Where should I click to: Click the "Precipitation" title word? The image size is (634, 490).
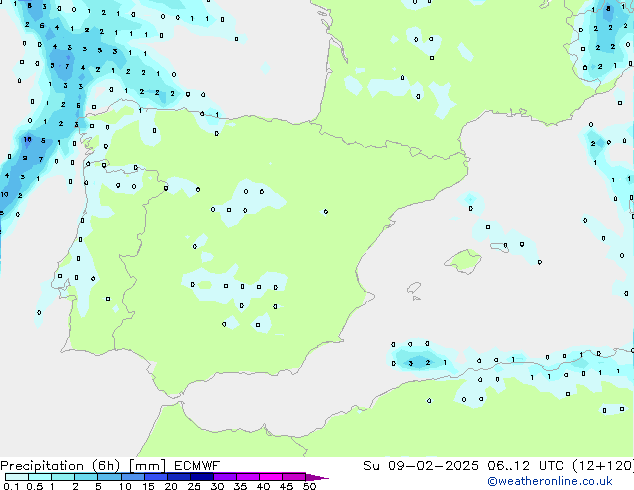tap(42, 466)
